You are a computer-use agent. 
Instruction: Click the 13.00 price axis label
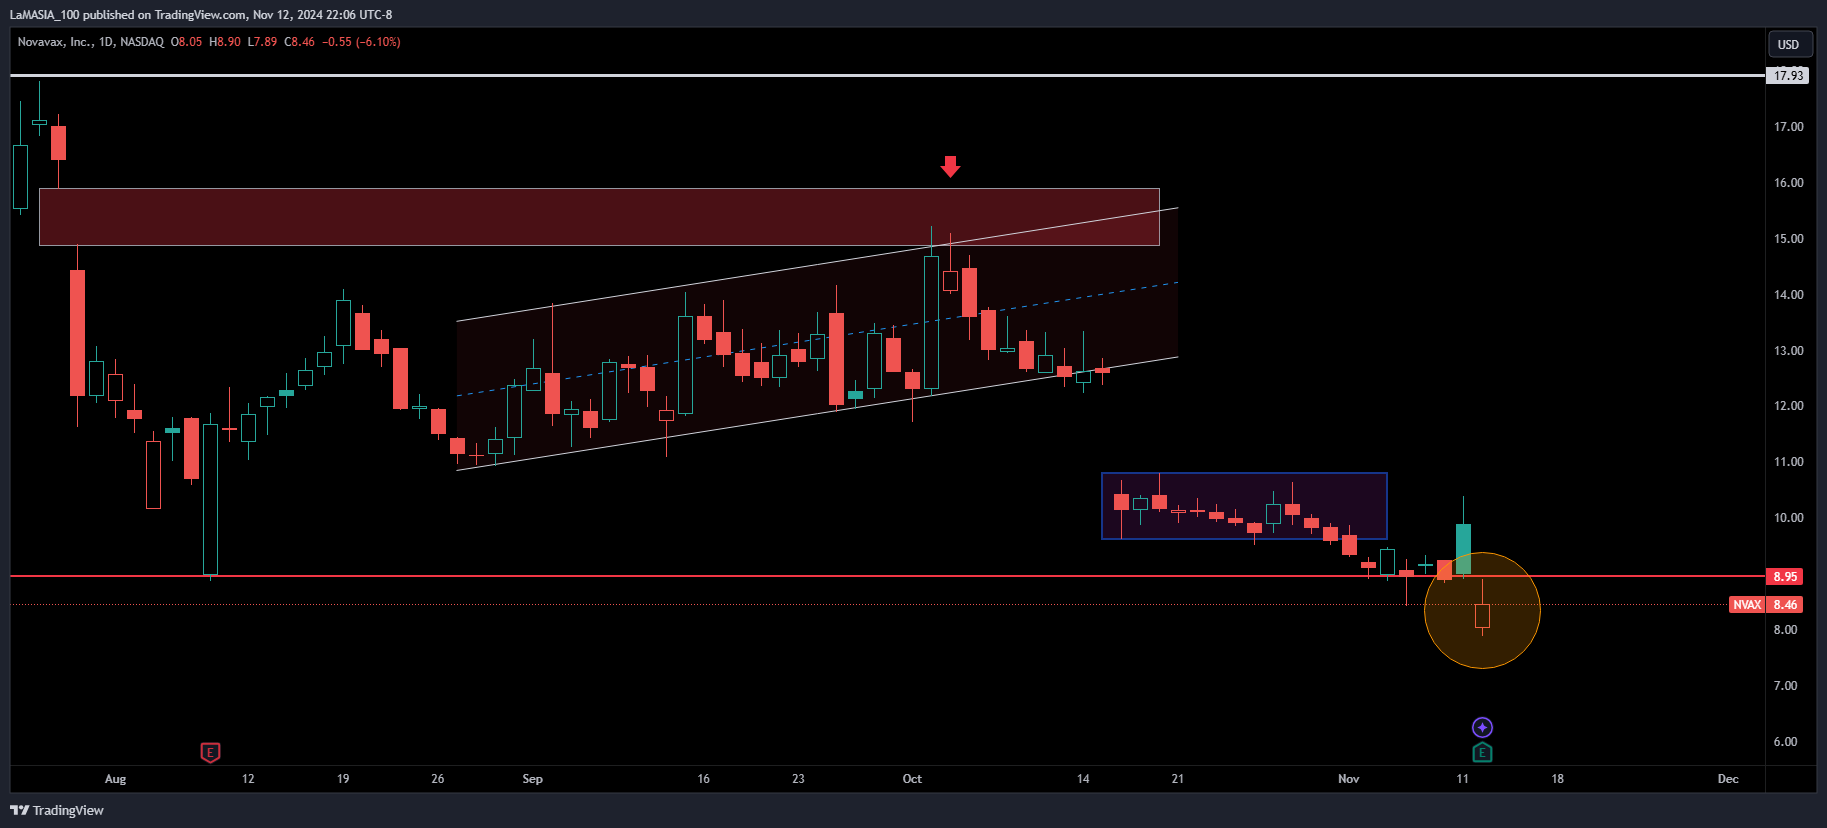[x=1788, y=351]
